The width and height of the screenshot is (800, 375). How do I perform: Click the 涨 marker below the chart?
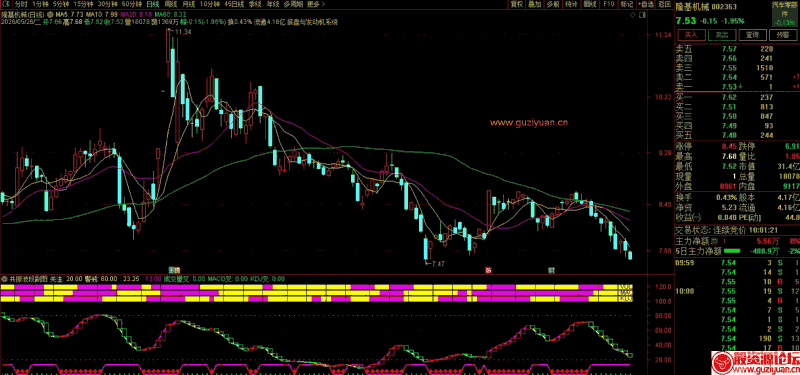[x=487, y=269]
